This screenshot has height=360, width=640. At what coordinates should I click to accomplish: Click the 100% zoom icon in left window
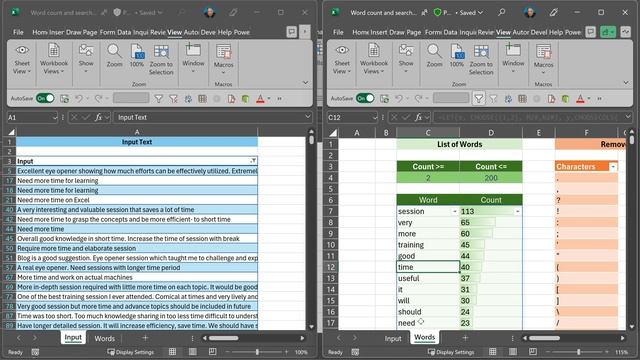(x=137, y=56)
